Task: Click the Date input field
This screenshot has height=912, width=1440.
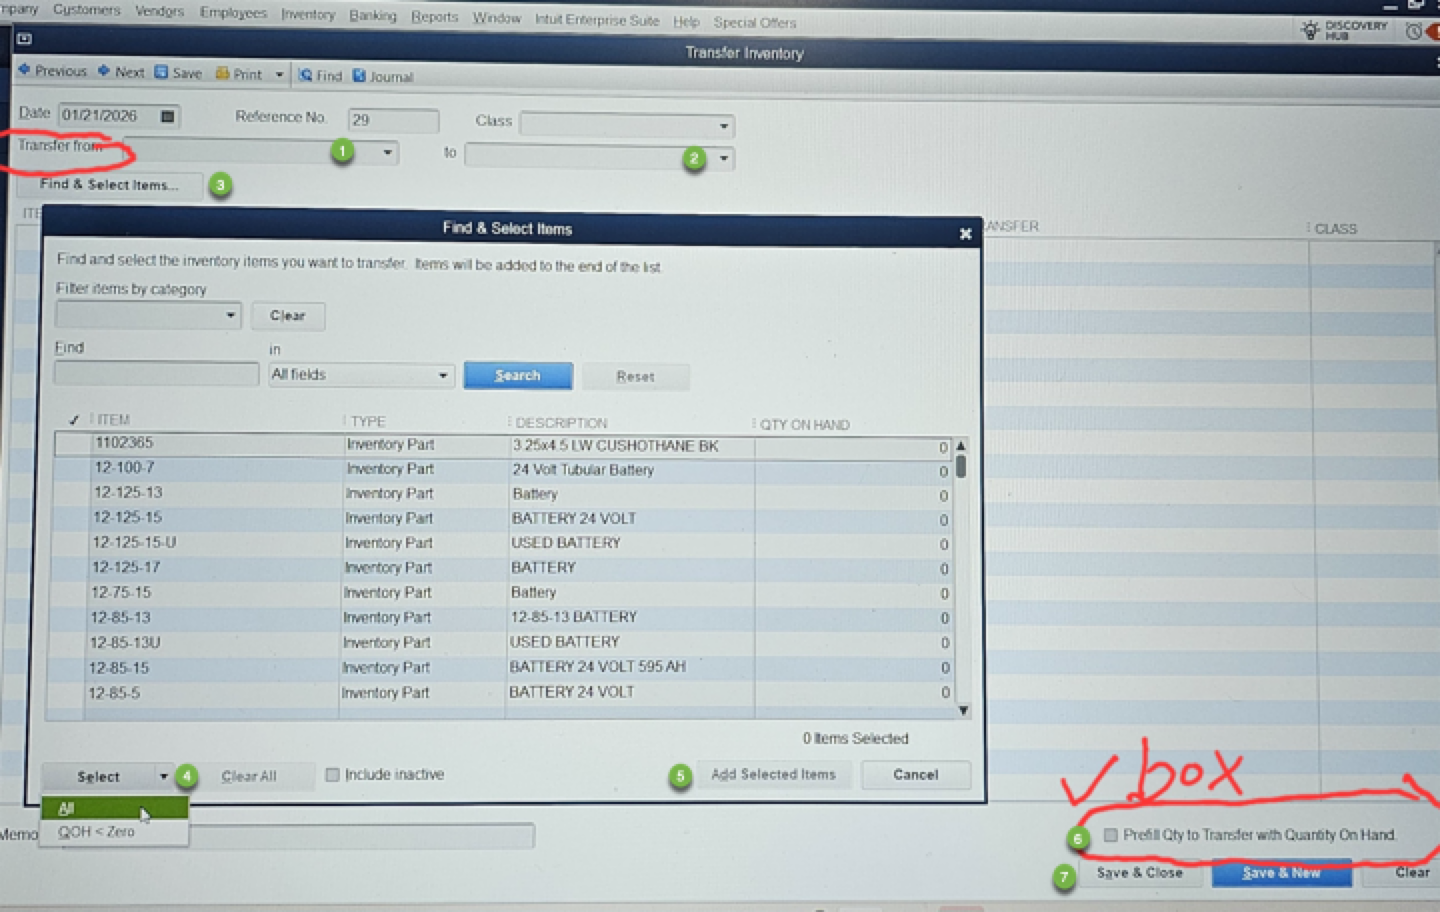Action: coord(108,115)
